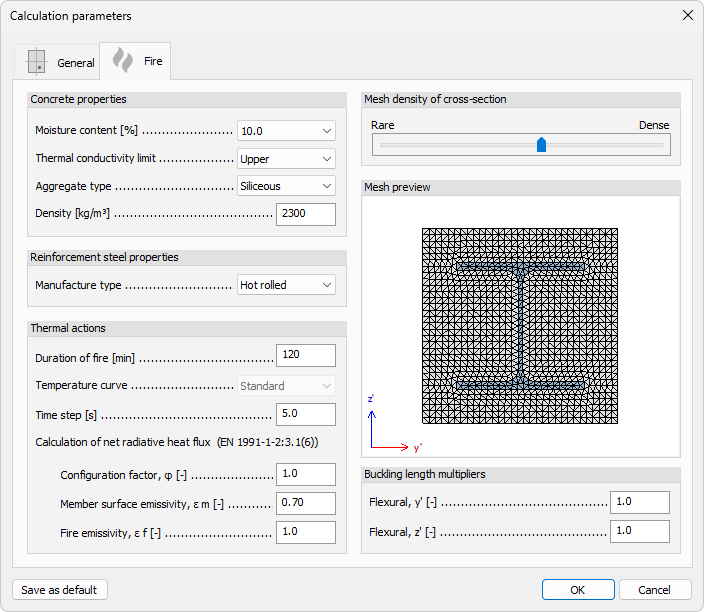
Task: Click the Aggregate type label
Action: tap(73, 186)
